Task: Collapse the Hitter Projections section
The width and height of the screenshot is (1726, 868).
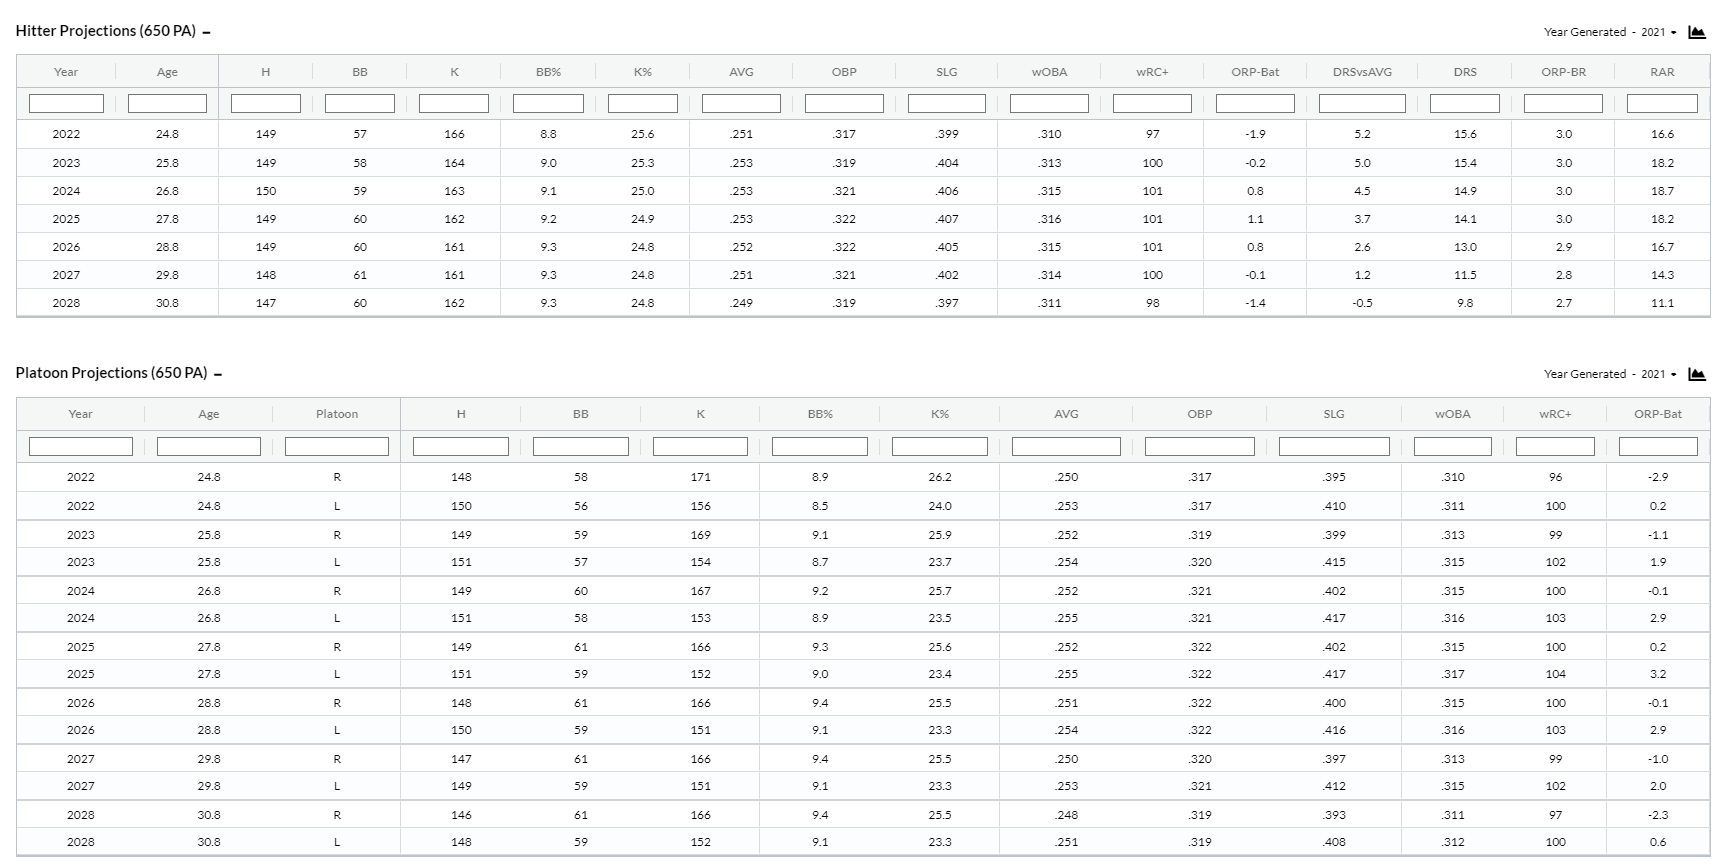Action: tap(206, 32)
